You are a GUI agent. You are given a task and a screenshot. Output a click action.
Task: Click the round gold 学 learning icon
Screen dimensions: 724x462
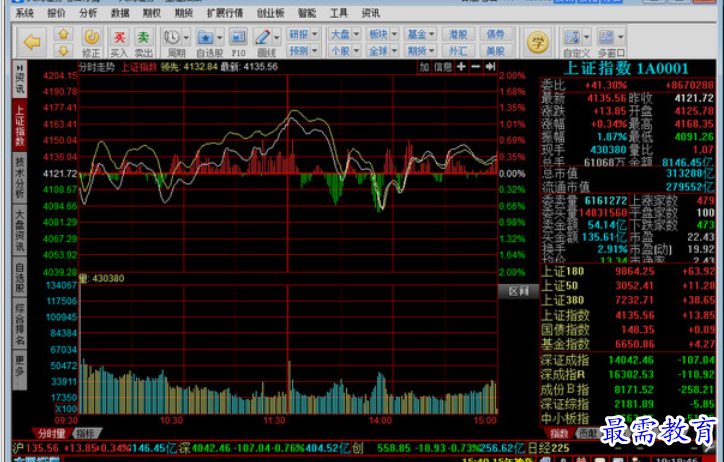click(537, 42)
